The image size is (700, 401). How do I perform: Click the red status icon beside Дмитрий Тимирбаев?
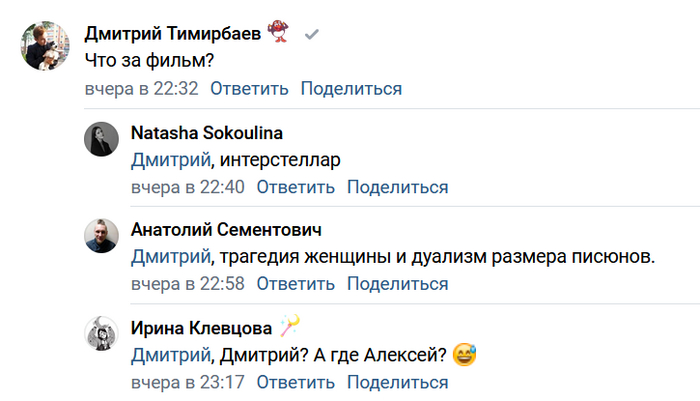281,34
